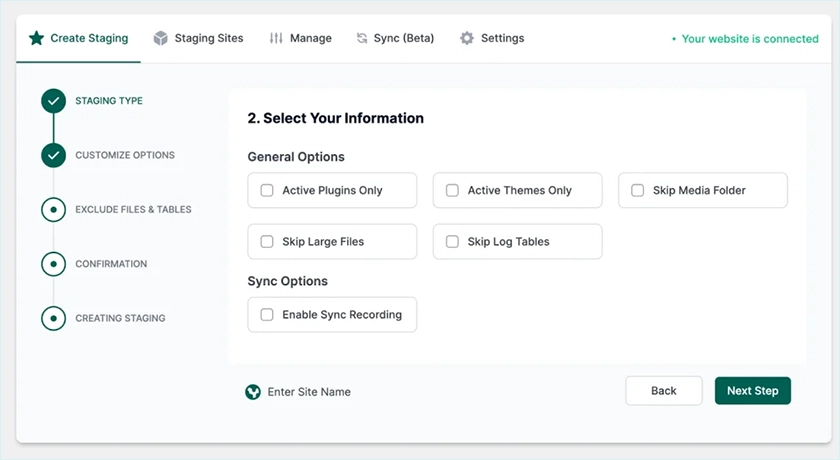Image resolution: width=840 pixels, height=460 pixels.
Task: Tick the Skip Large Files checkbox
Action: (267, 241)
